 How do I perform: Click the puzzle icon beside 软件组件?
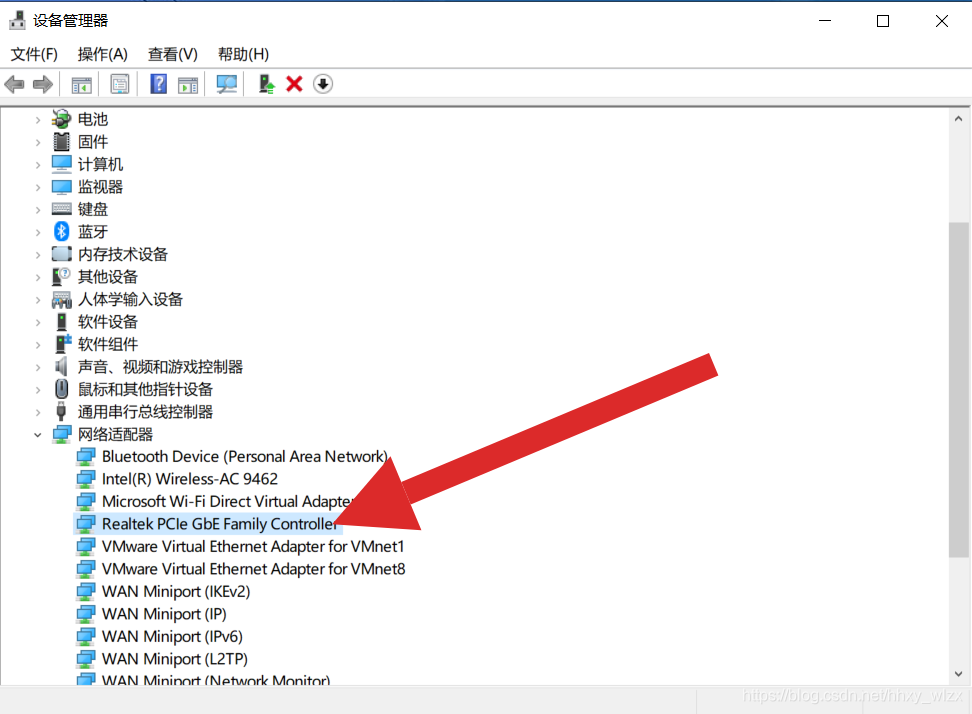(x=63, y=343)
